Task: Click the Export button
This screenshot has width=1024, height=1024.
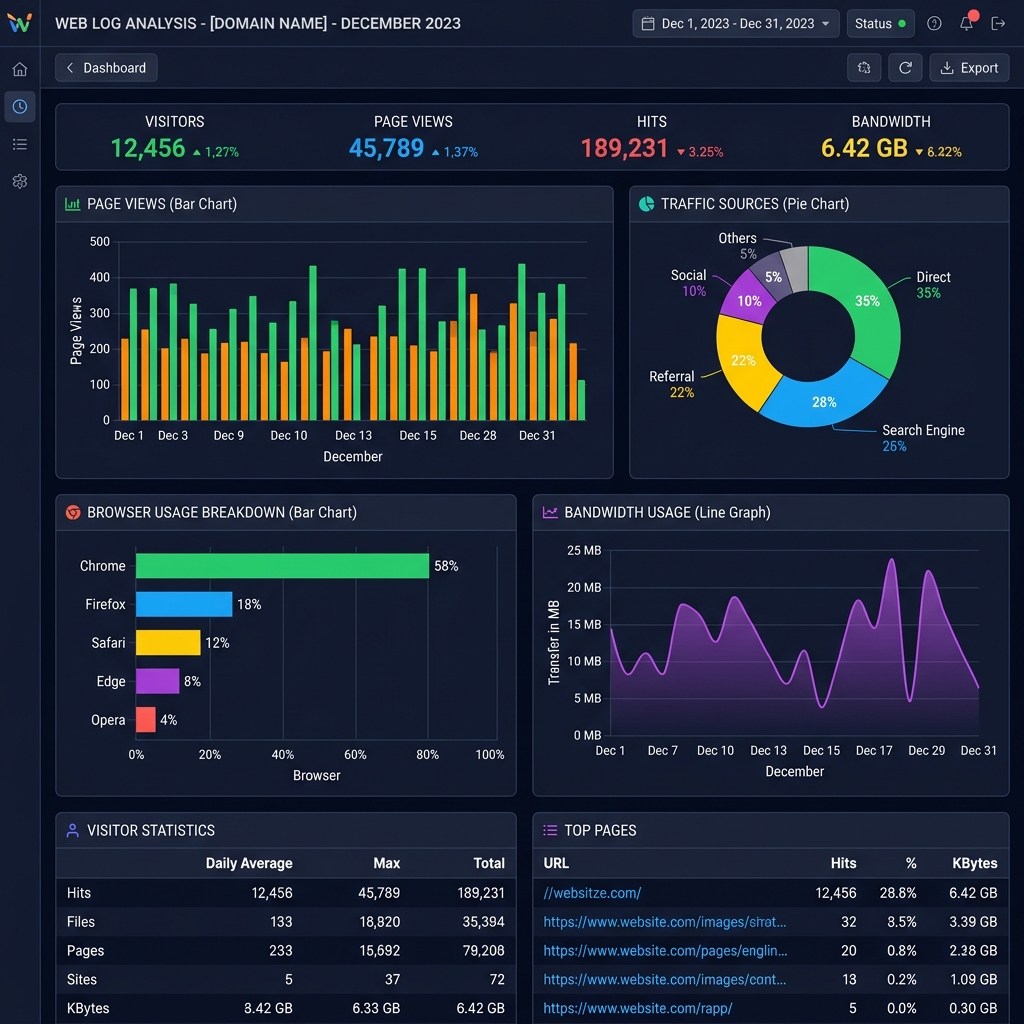Action: pyautogui.click(x=969, y=68)
